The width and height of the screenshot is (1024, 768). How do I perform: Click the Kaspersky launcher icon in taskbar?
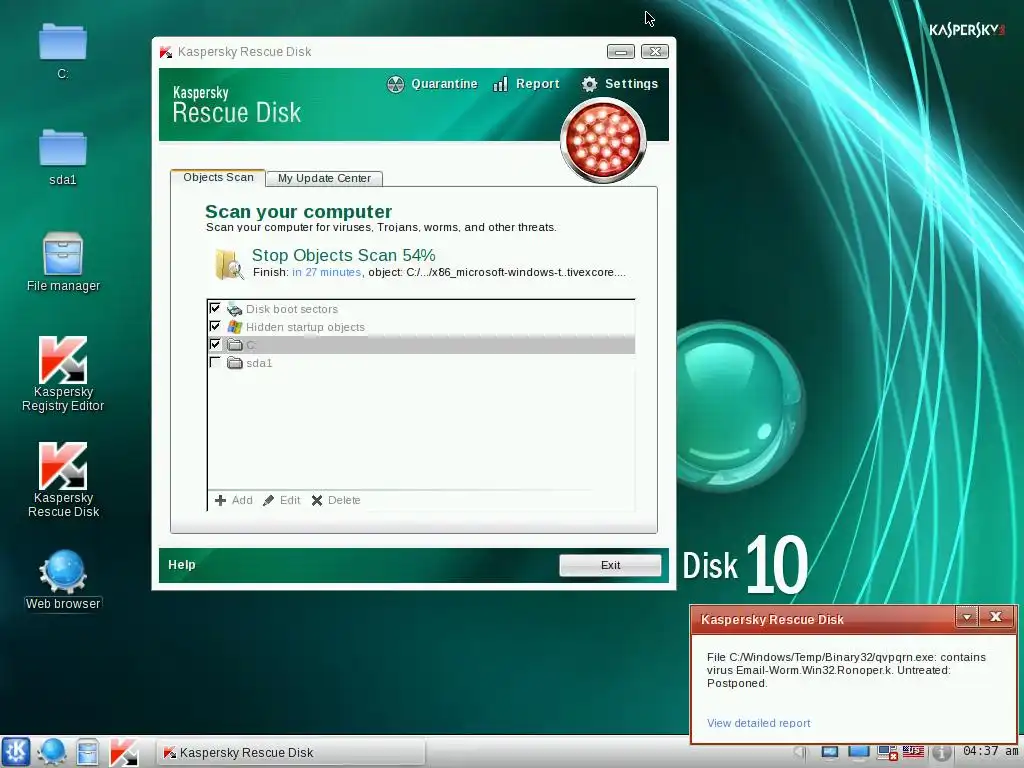pyautogui.click(x=123, y=752)
